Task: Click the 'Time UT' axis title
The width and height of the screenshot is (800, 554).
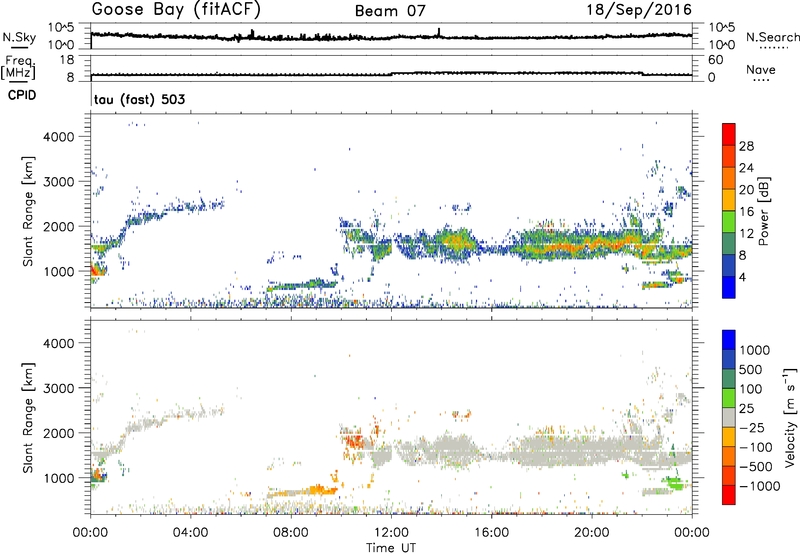Action: coord(391,548)
